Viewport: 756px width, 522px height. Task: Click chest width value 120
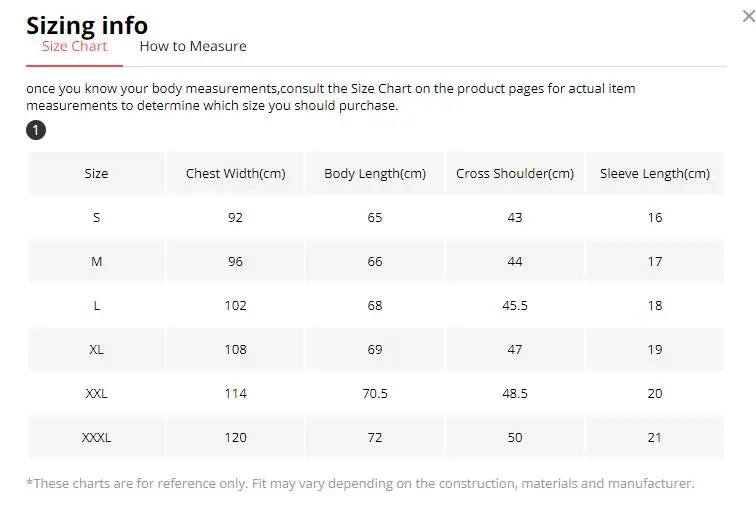coord(235,437)
